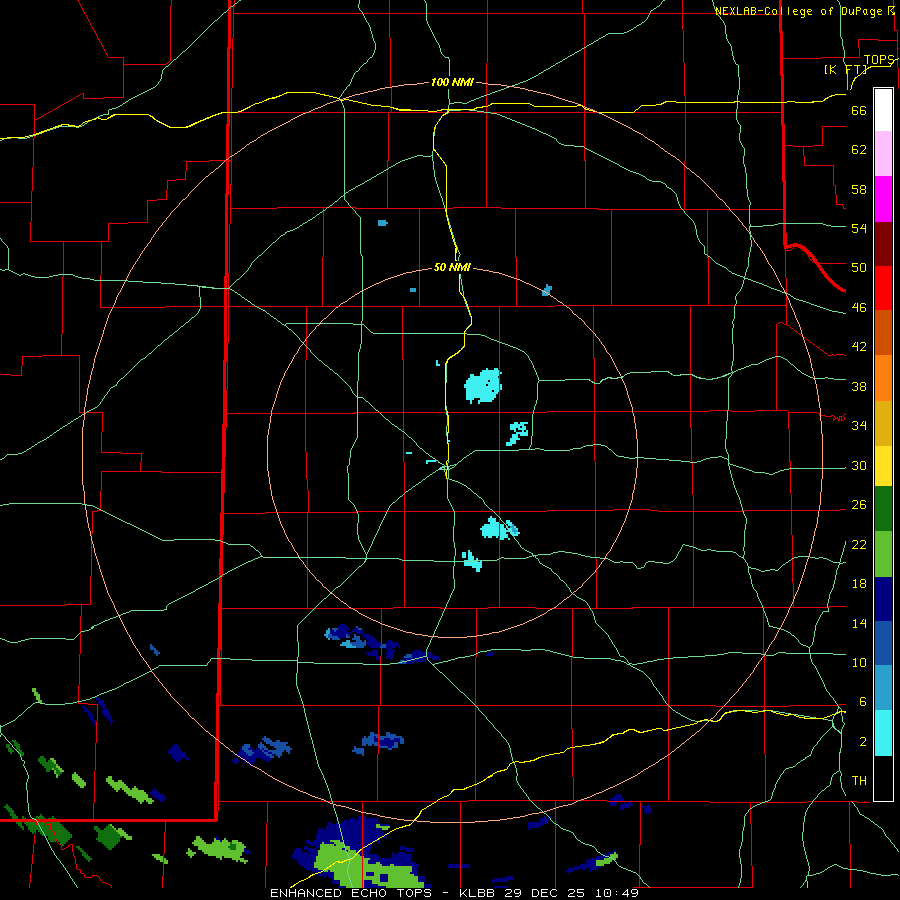Click the '34' legend value
The image size is (900, 900).
[859, 425]
